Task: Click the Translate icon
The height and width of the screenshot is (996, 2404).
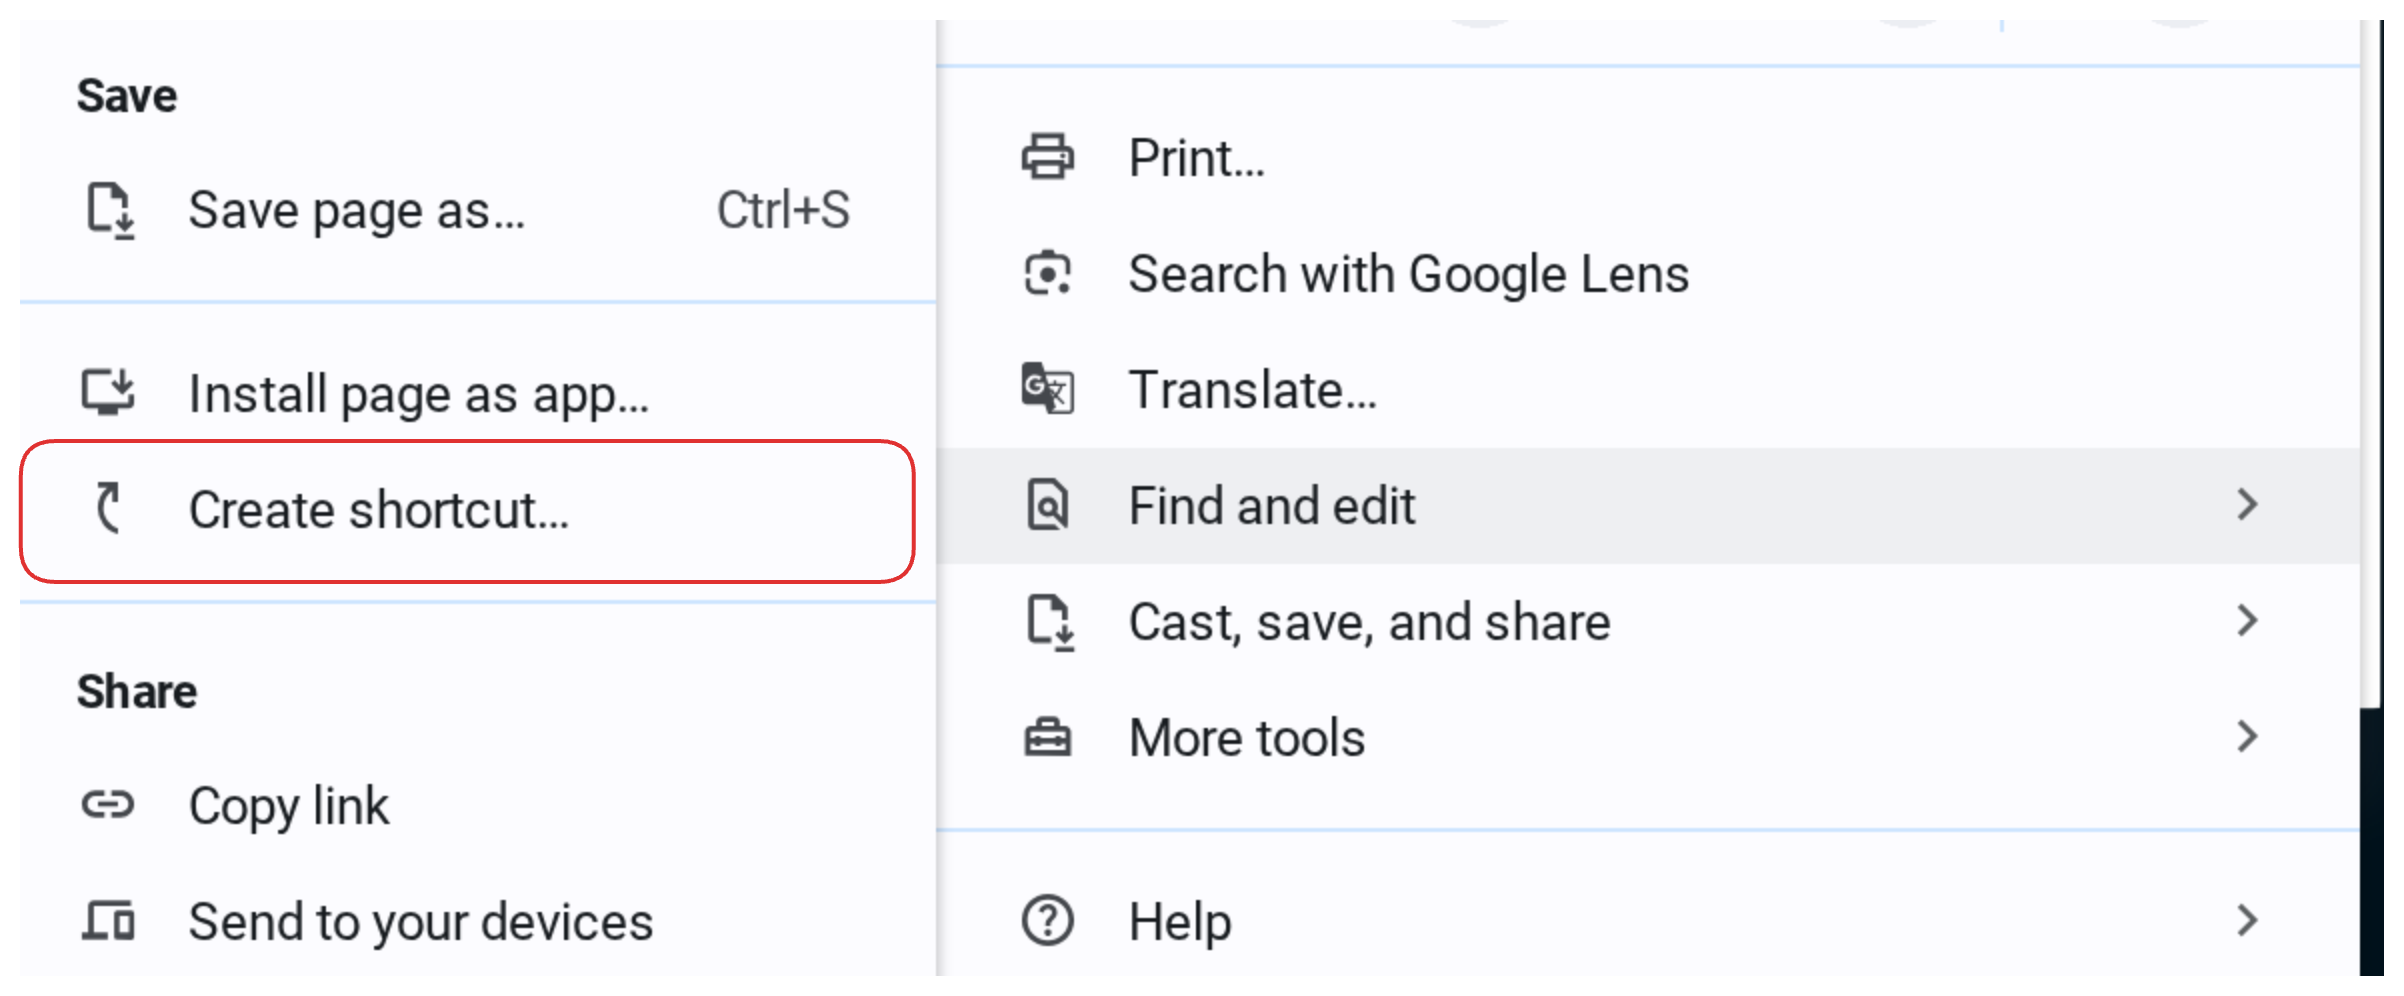Action: 1047,389
